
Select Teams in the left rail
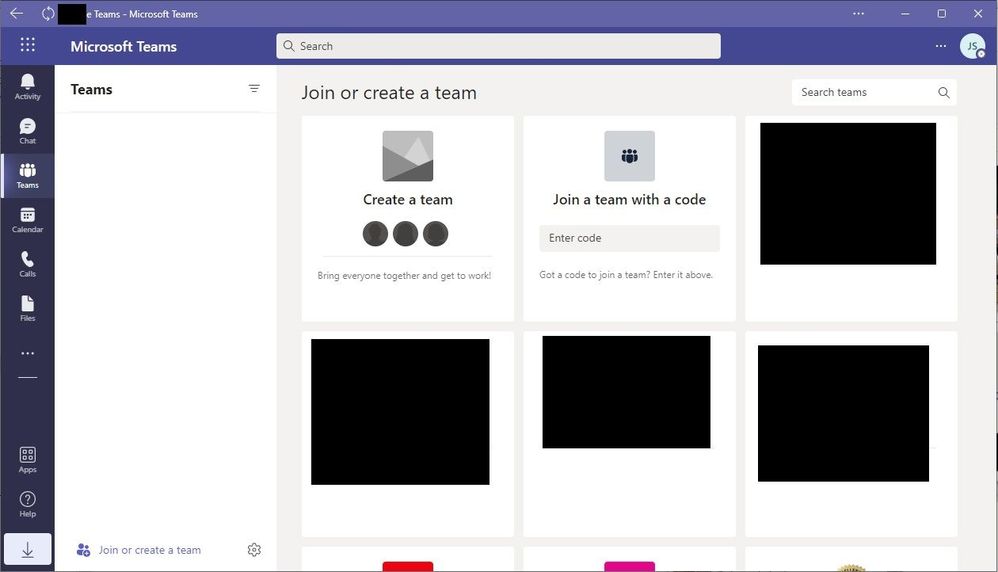[27, 176]
